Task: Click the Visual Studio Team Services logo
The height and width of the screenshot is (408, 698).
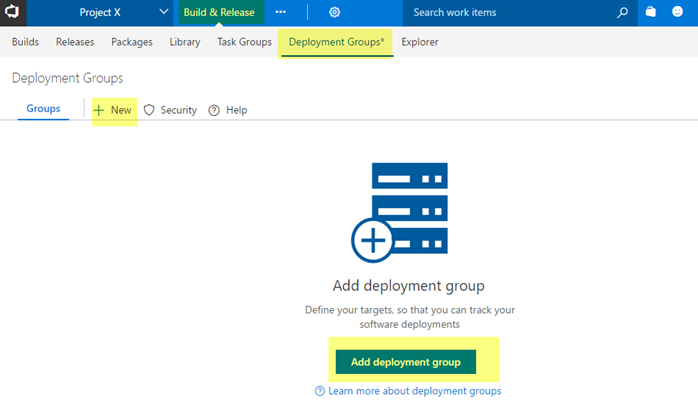Action: pyautogui.click(x=12, y=12)
